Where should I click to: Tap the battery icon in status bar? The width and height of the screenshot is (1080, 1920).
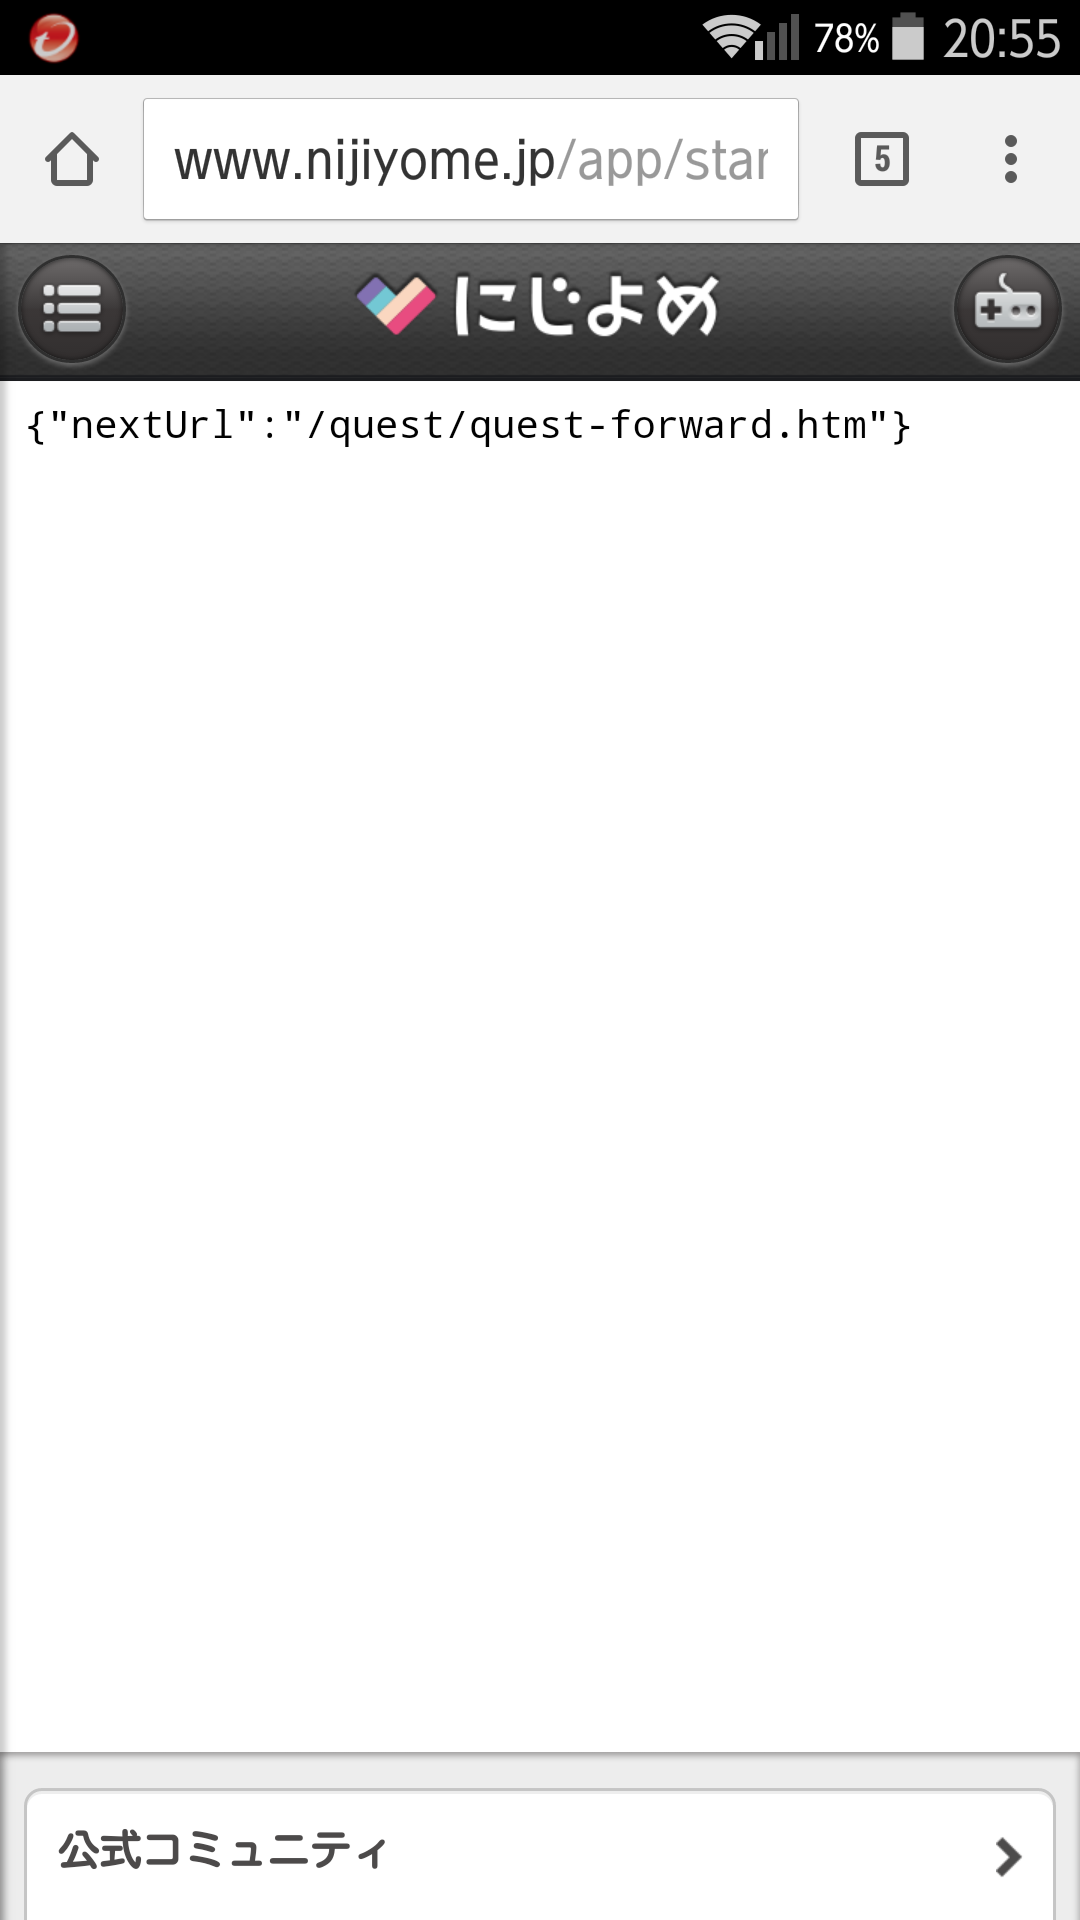point(908,36)
